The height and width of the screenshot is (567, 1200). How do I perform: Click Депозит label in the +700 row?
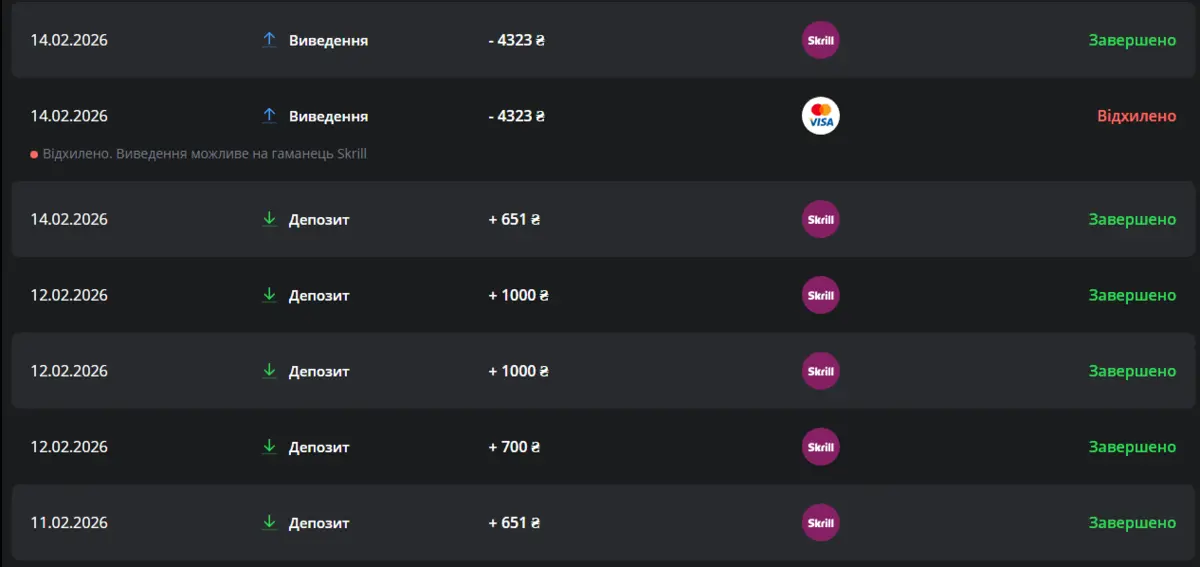pos(319,447)
